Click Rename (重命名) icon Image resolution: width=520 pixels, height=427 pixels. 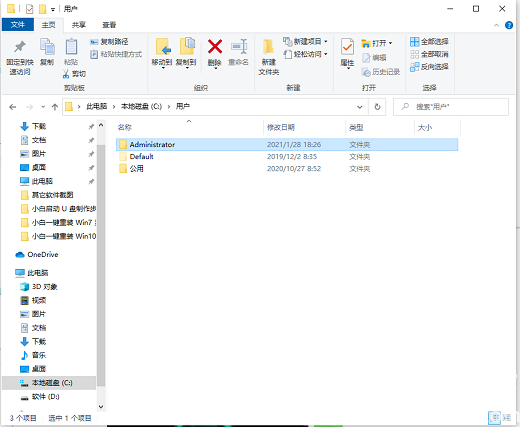[x=238, y=52]
